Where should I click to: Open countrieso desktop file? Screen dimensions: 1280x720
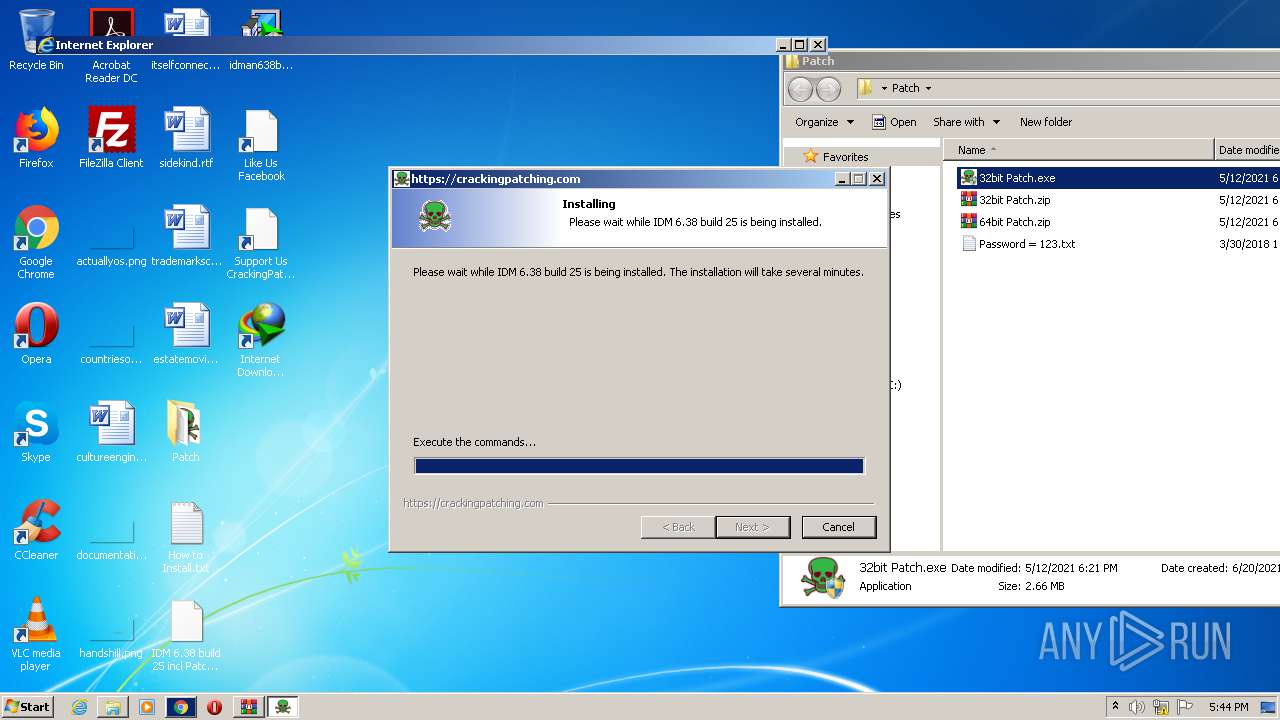pos(111,340)
